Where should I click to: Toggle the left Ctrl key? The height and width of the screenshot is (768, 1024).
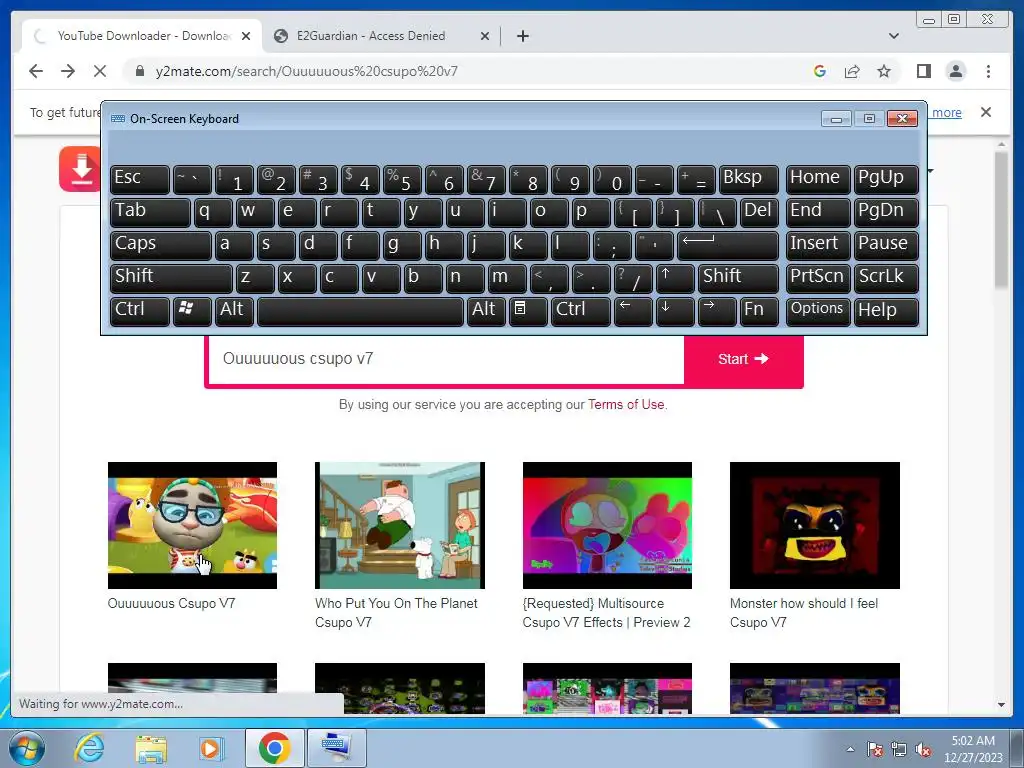140,311
